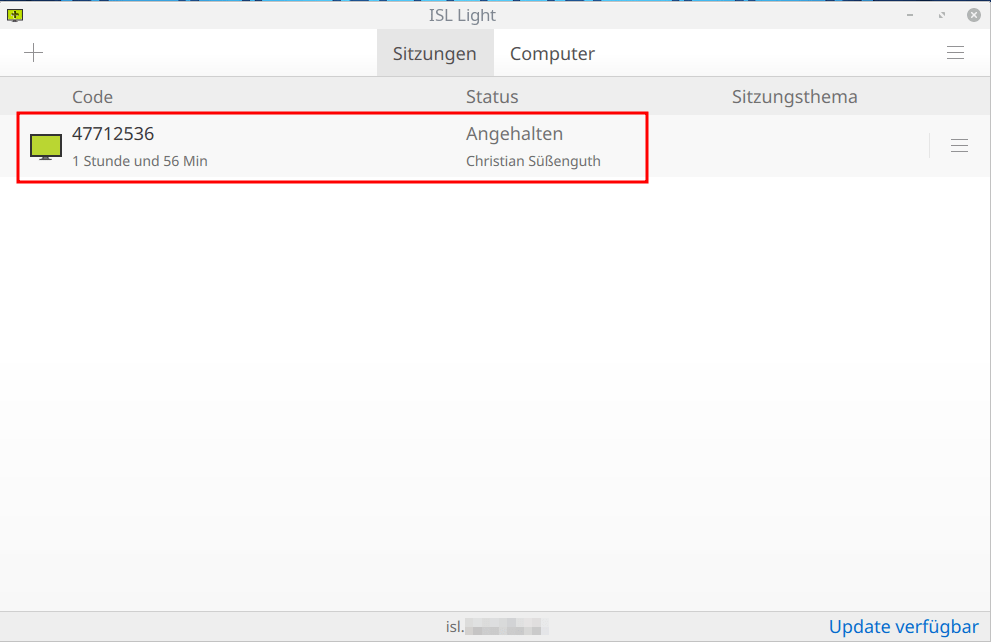
Task: Maximize the ISL Light window
Action: tap(942, 15)
